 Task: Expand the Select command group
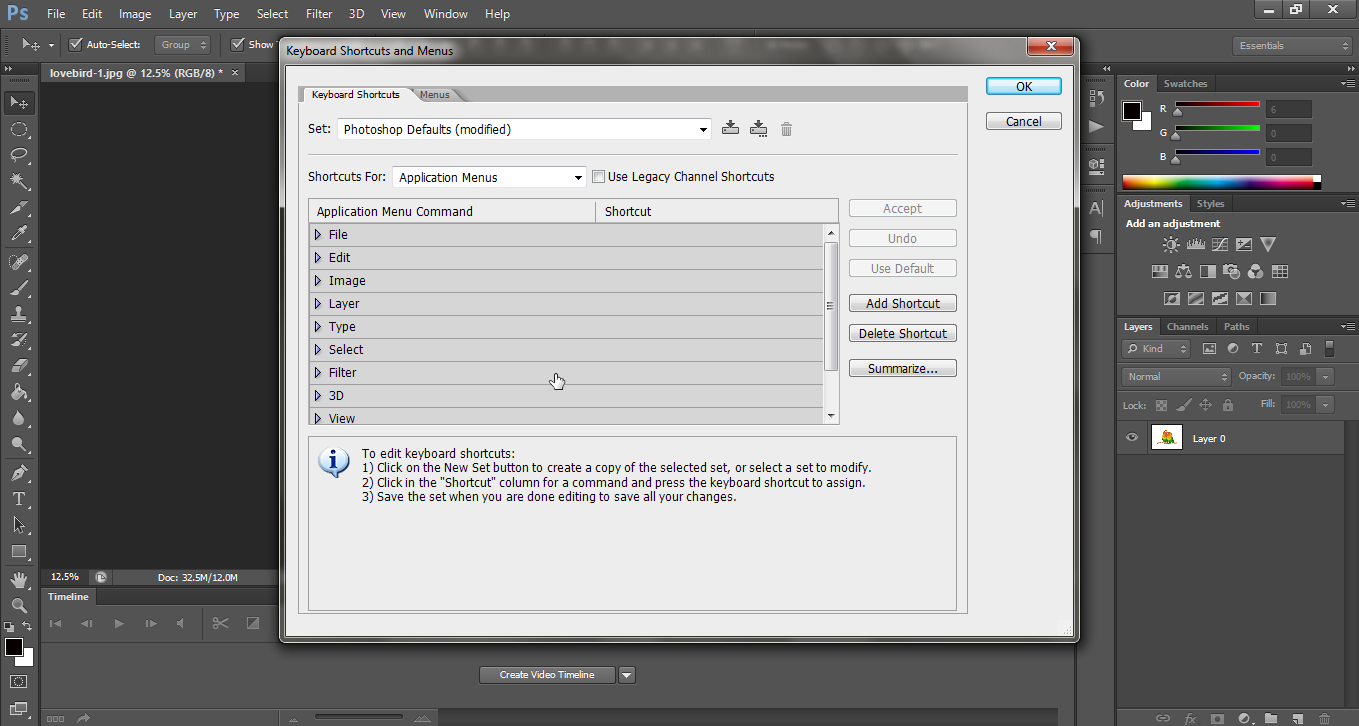pos(318,350)
